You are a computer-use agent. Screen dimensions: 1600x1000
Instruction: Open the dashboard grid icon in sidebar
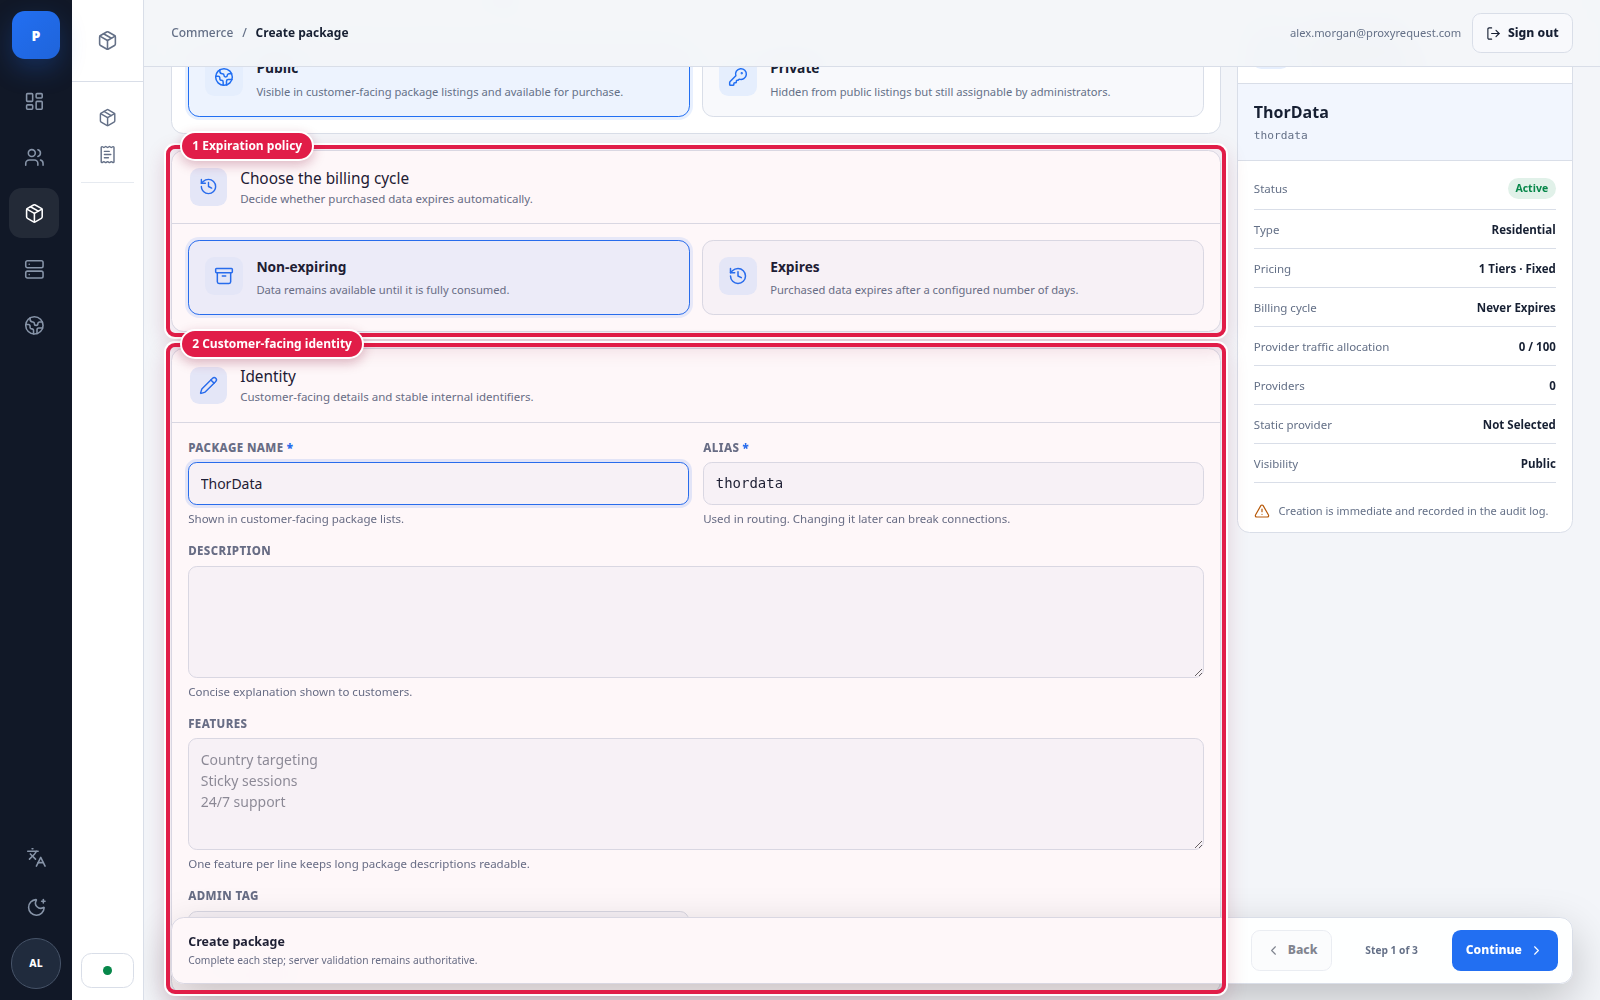pyautogui.click(x=35, y=101)
